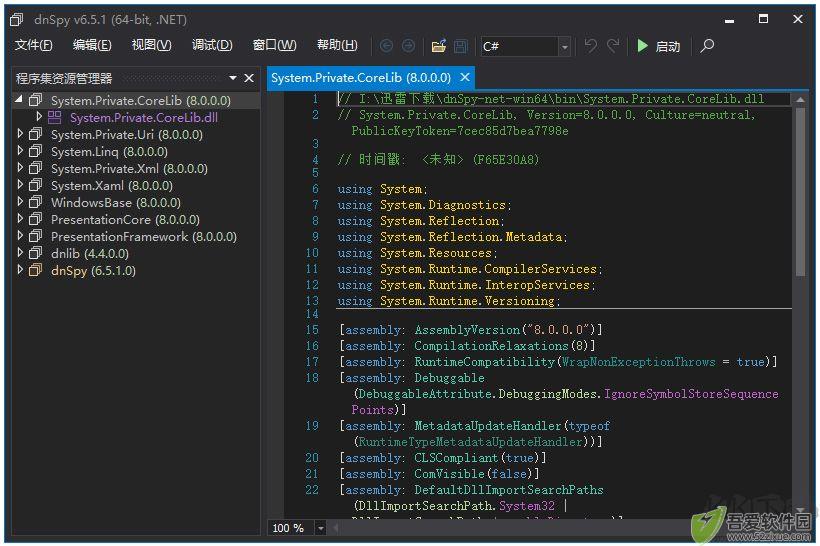820x546 pixels.
Task: Click the dnSpy assembly icon
Action: 36,270
